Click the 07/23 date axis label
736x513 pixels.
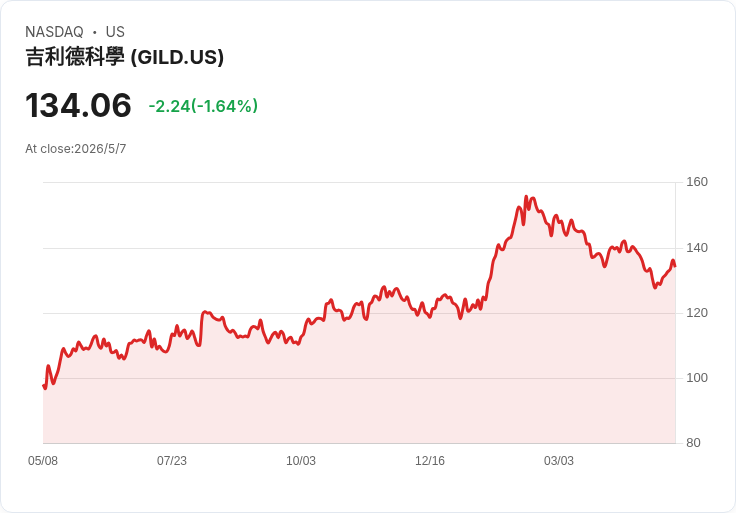point(172,461)
